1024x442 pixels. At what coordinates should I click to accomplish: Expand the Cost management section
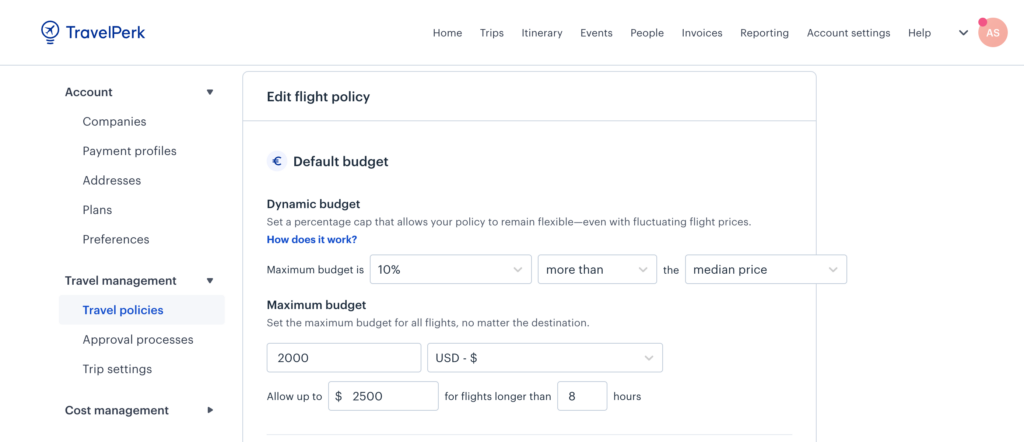click(210, 410)
